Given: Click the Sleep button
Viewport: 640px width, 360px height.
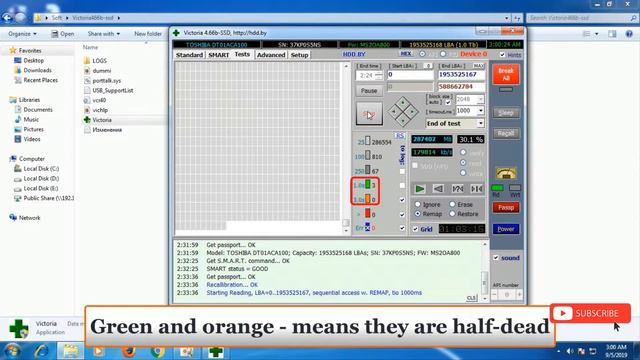Looking at the screenshot, I should [x=506, y=113].
